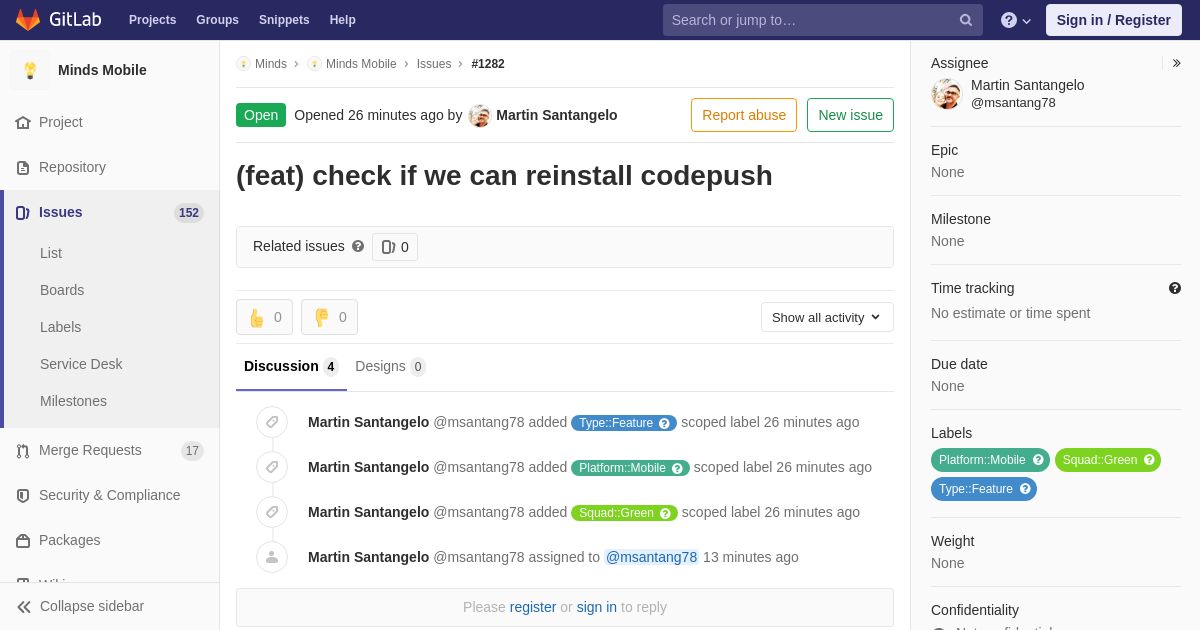Click author avatar next to Opened by

click(x=480, y=116)
